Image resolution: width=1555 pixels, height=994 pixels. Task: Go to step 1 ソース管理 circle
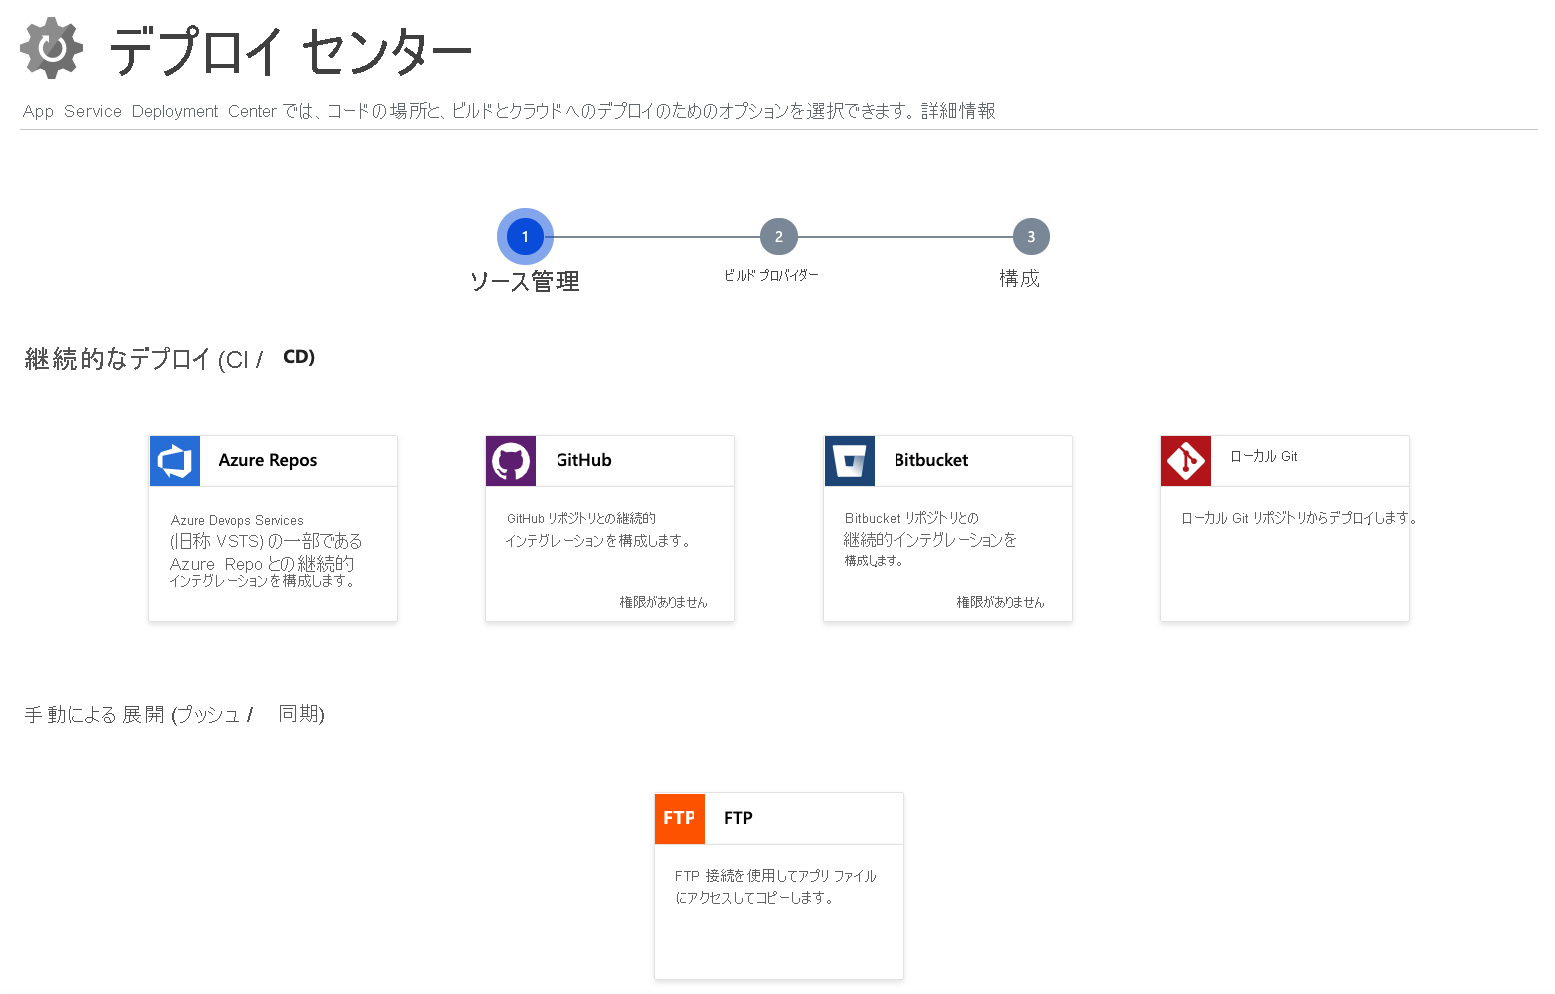pyautogui.click(x=525, y=237)
